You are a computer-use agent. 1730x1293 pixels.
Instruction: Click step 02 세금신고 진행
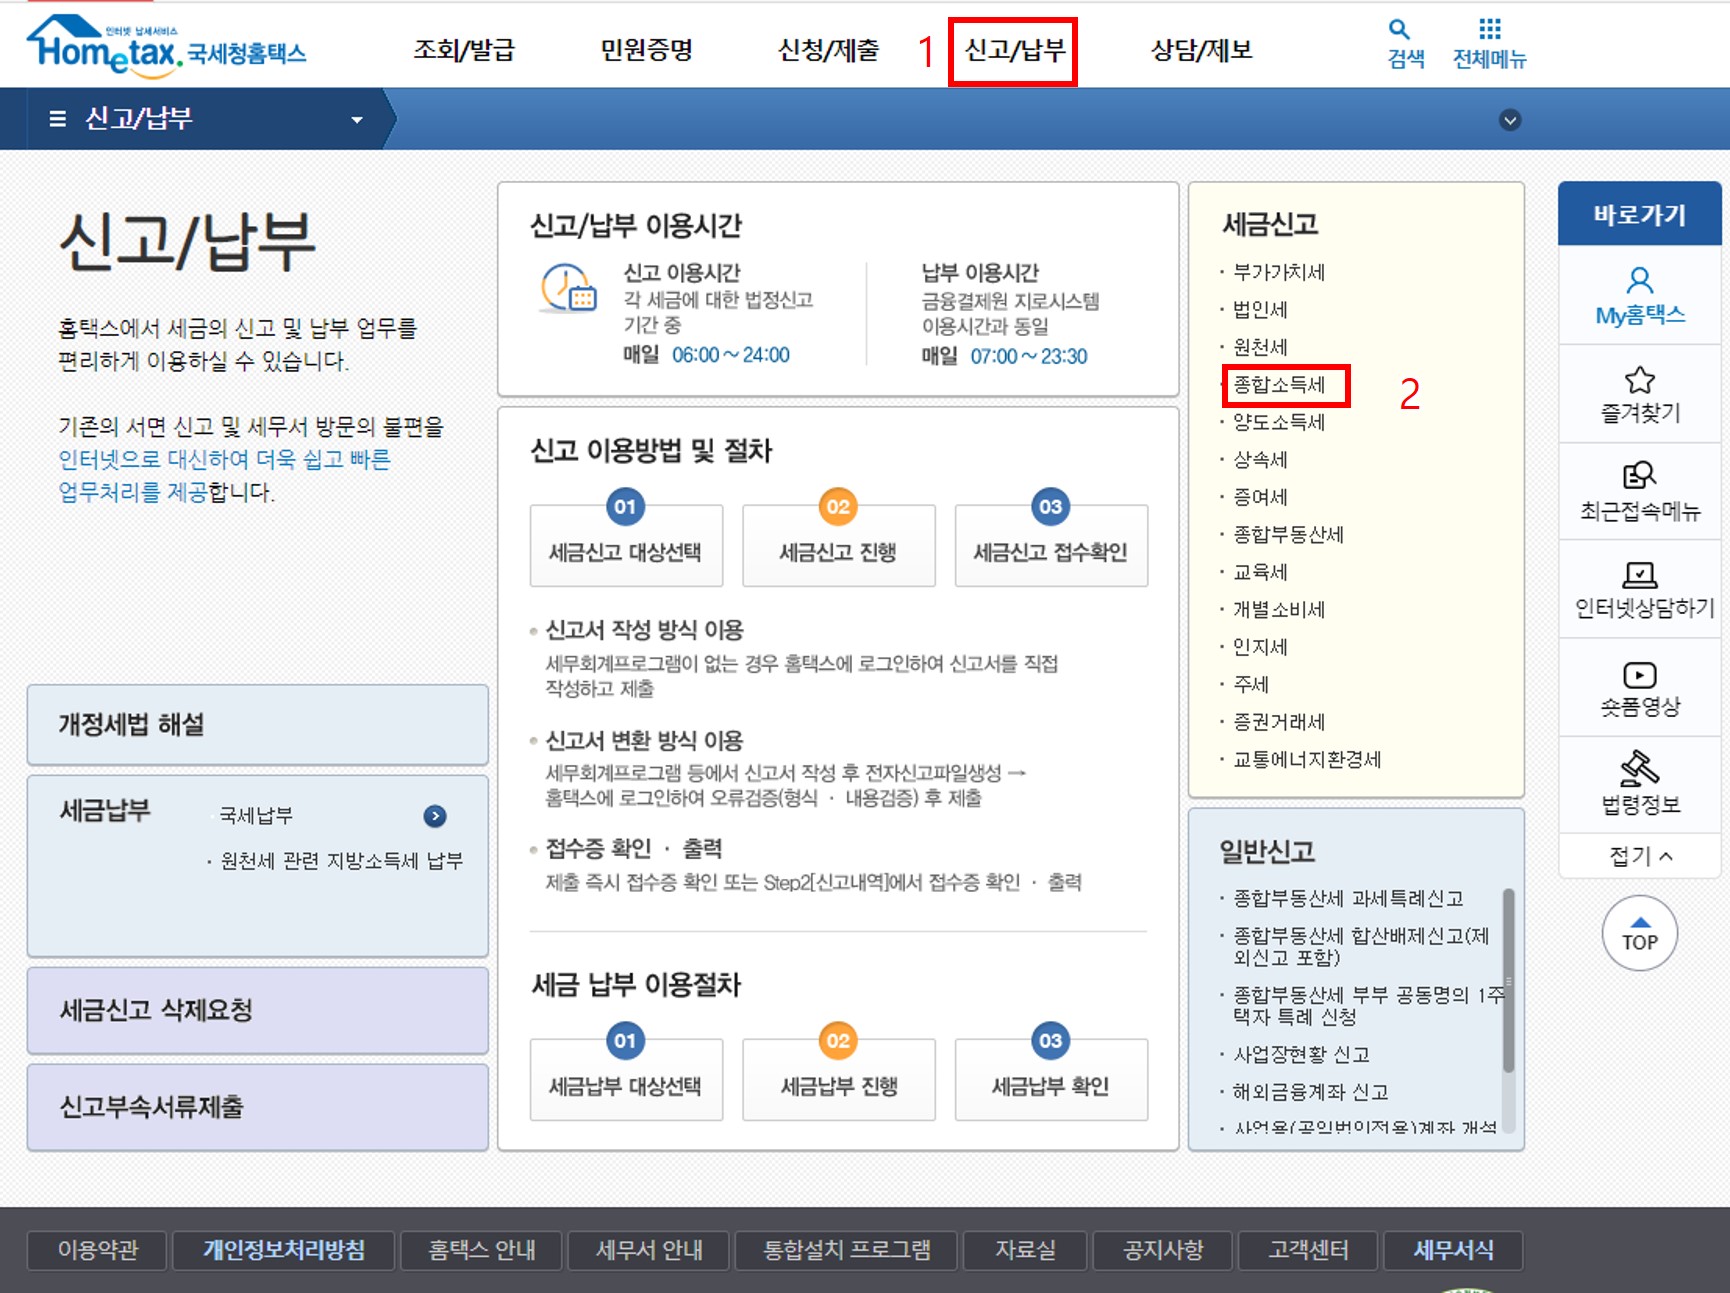[x=839, y=545]
